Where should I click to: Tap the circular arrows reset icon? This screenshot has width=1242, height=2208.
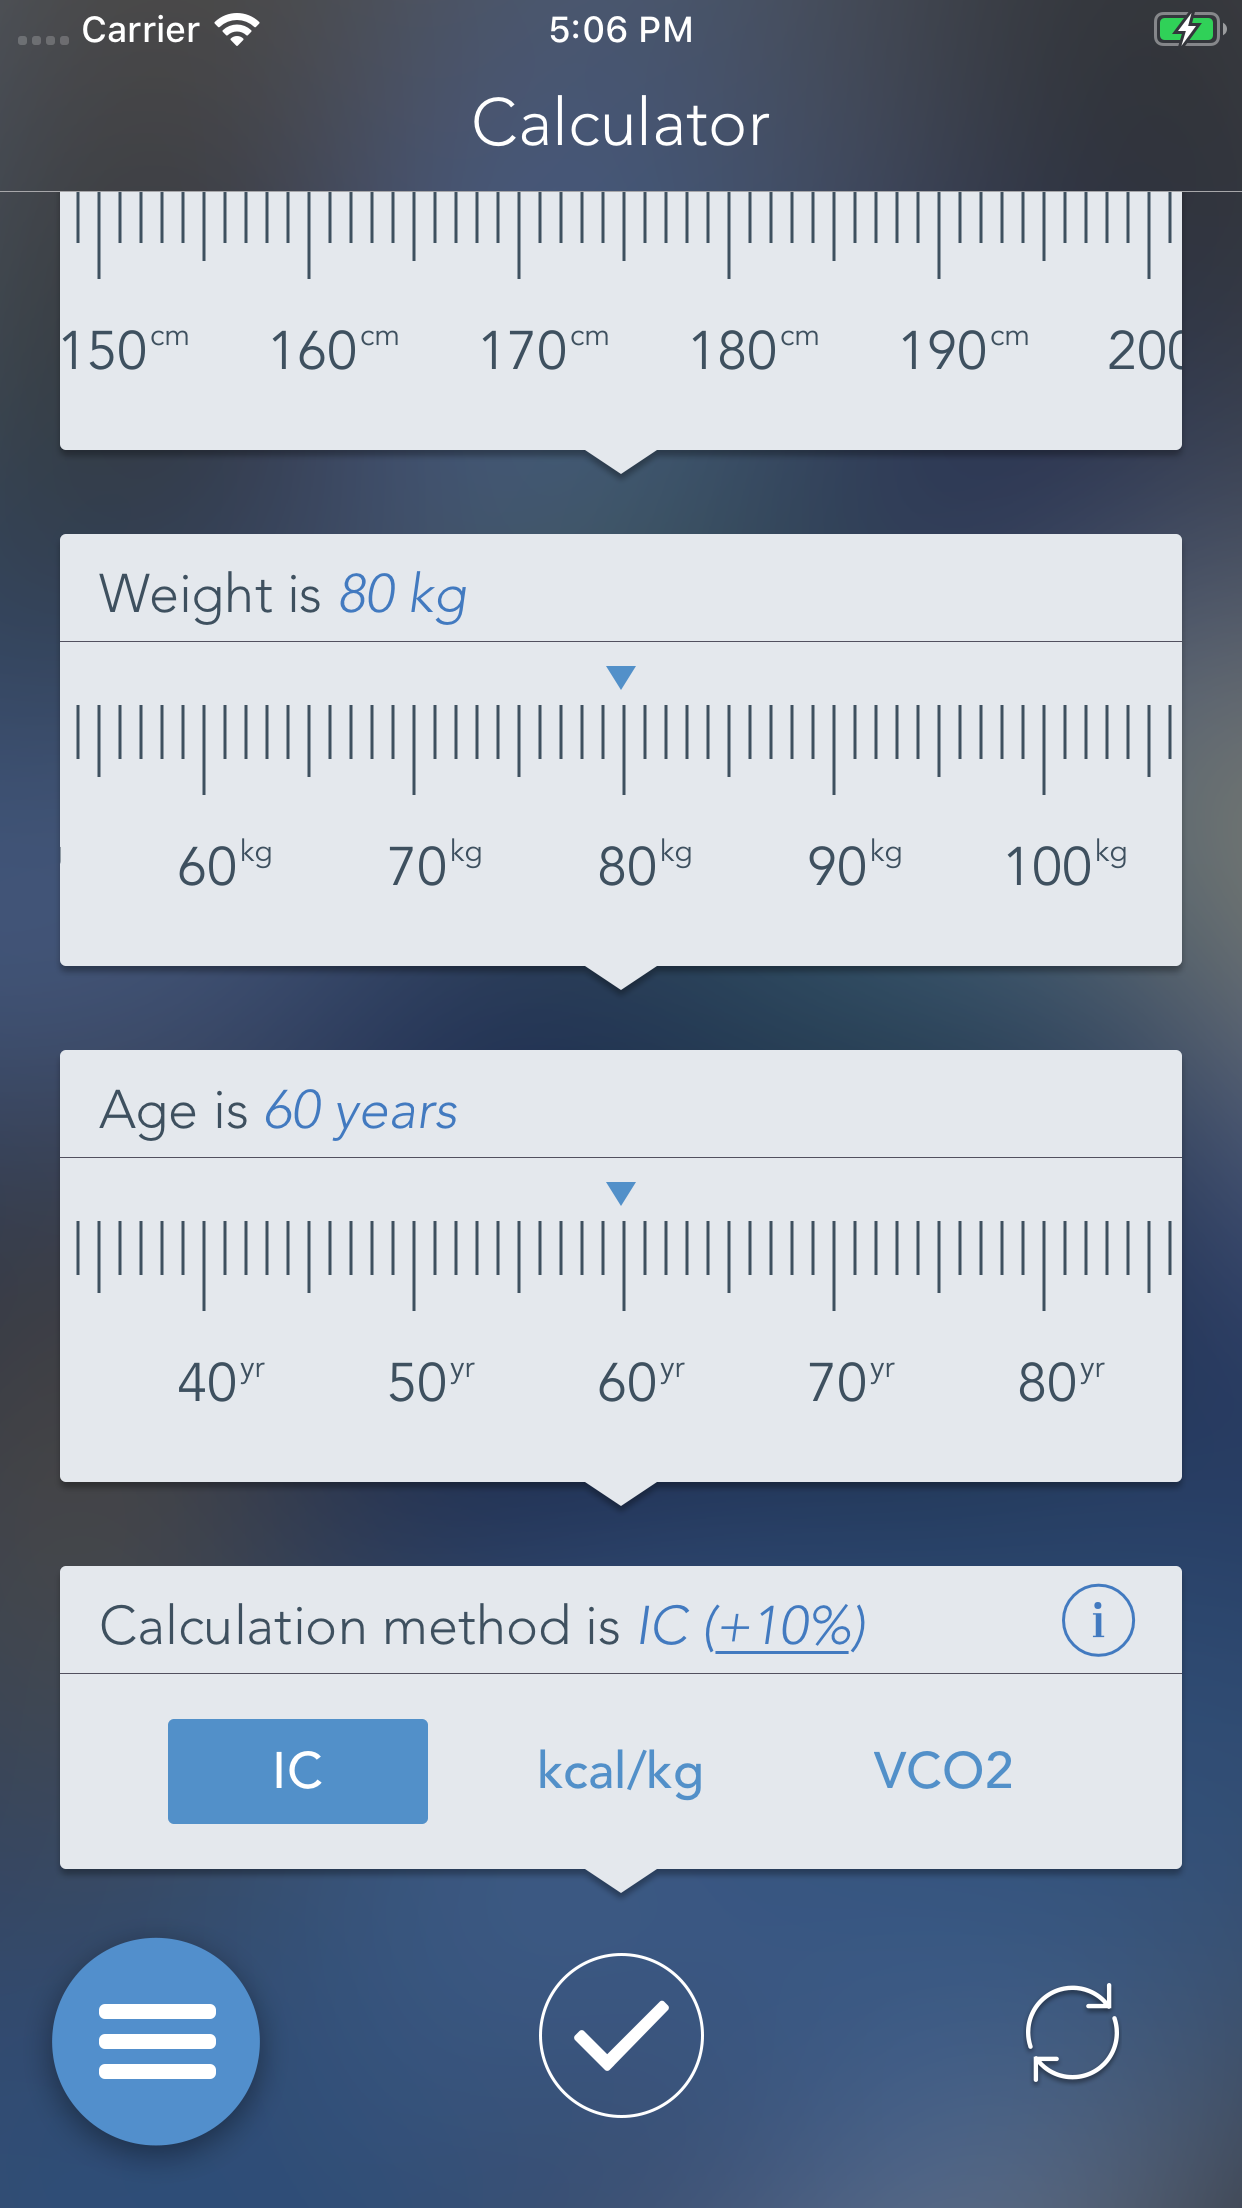[x=1072, y=2033]
